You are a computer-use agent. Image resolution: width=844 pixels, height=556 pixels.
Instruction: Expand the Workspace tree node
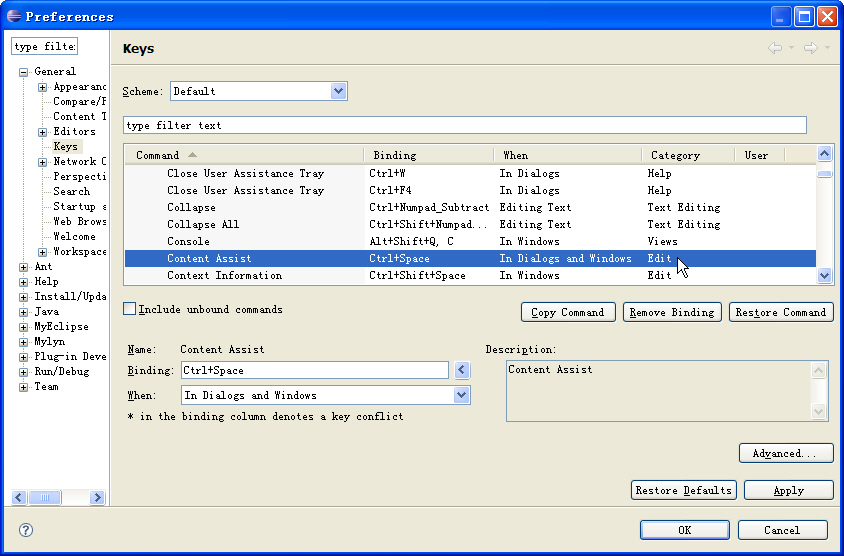pos(42,252)
